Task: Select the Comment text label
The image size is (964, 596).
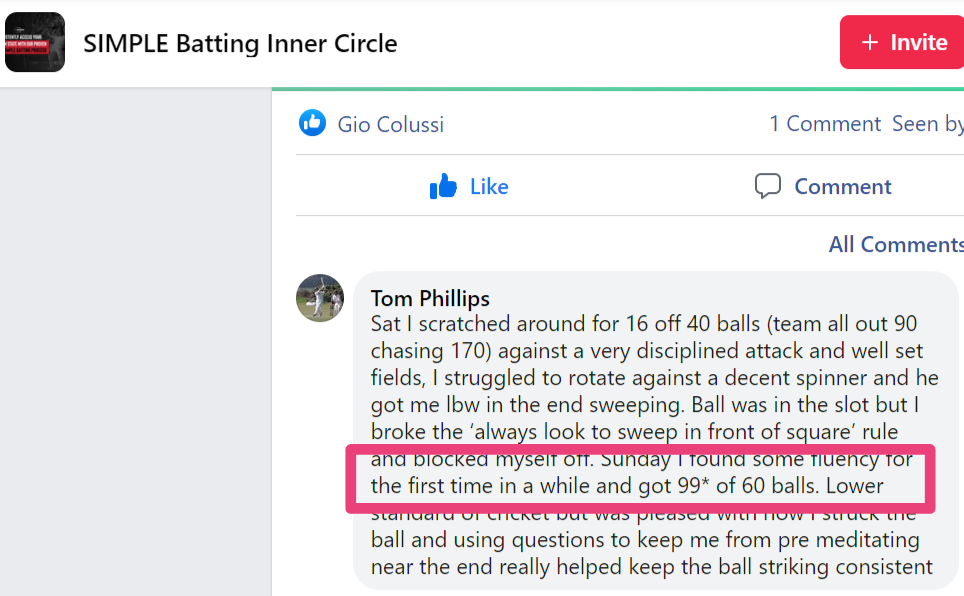Action: click(x=843, y=186)
